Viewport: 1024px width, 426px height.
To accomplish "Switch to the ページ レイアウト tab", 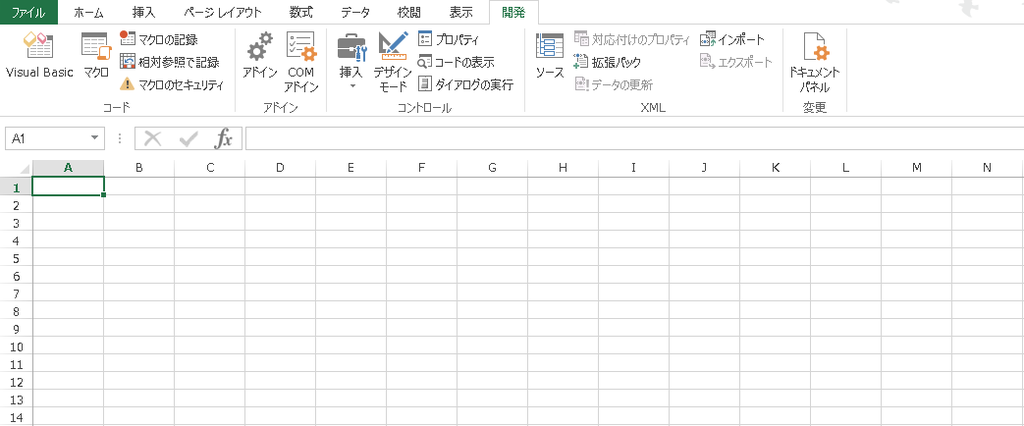I will coord(223,12).
